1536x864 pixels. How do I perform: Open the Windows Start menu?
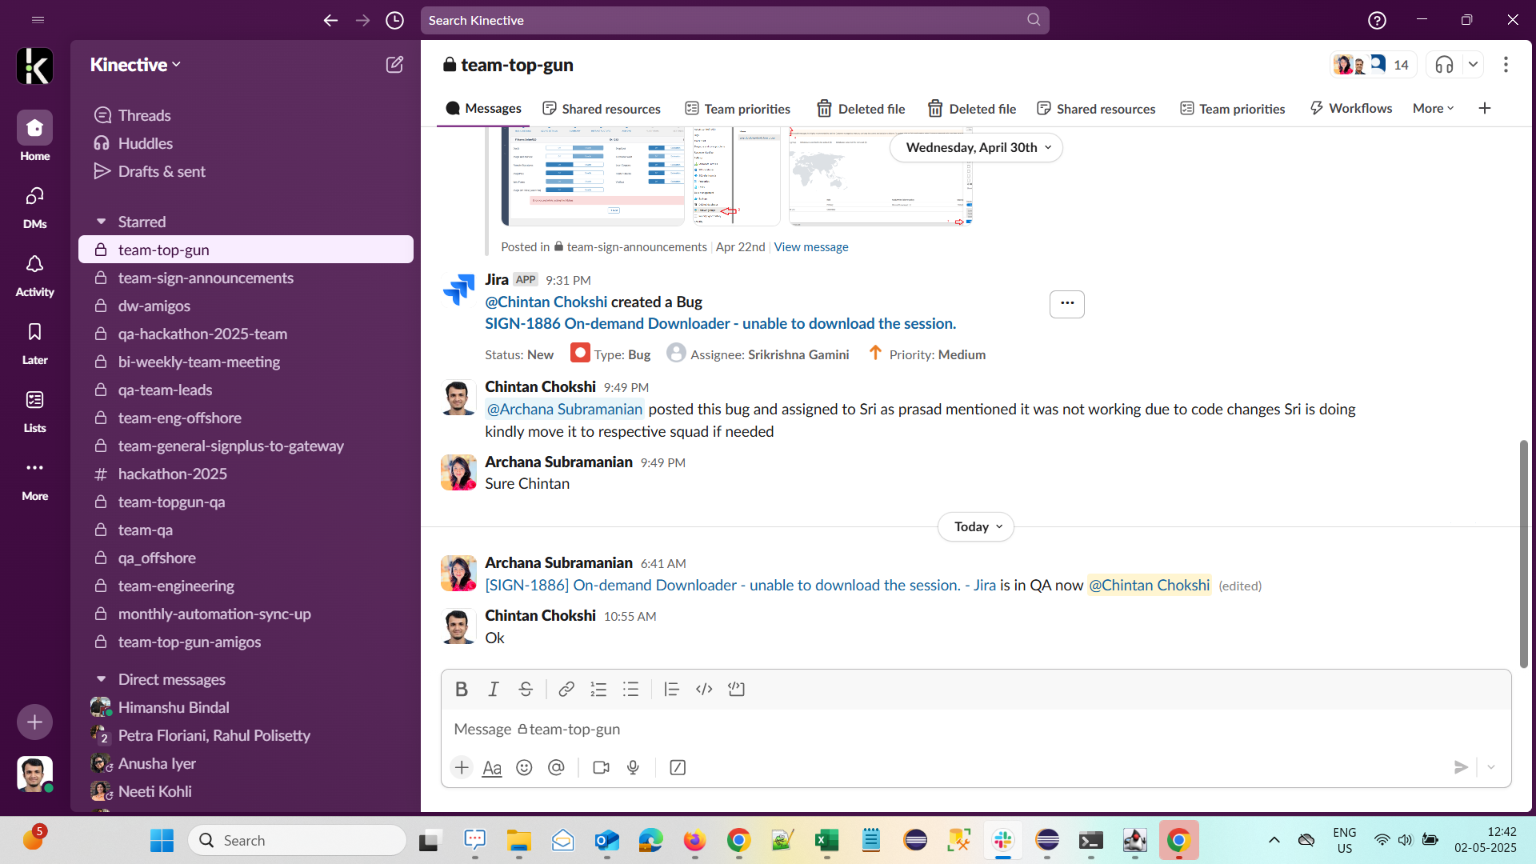pyautogui.click(x=162, y=840)
